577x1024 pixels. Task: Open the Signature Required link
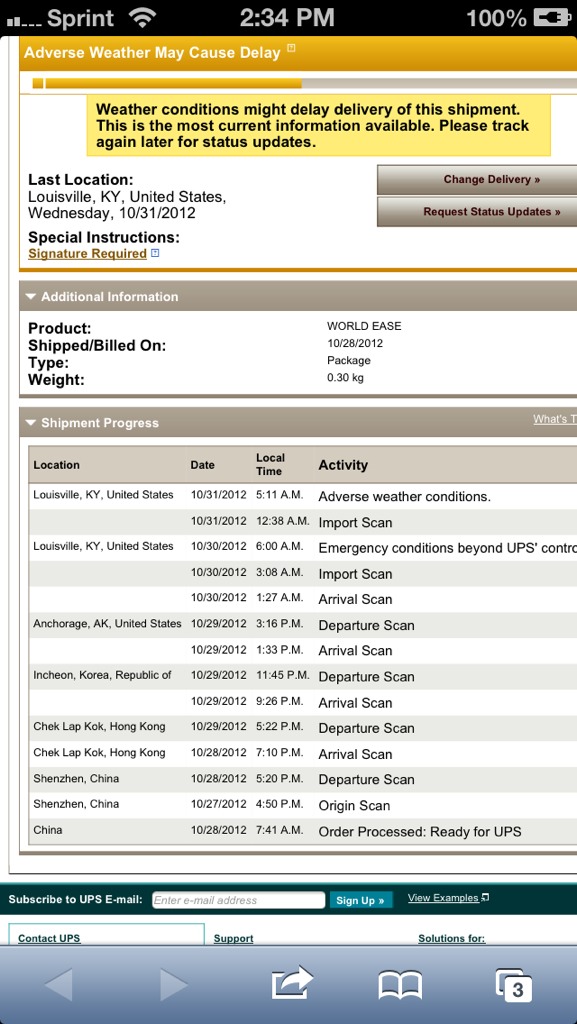click(87, 253)
